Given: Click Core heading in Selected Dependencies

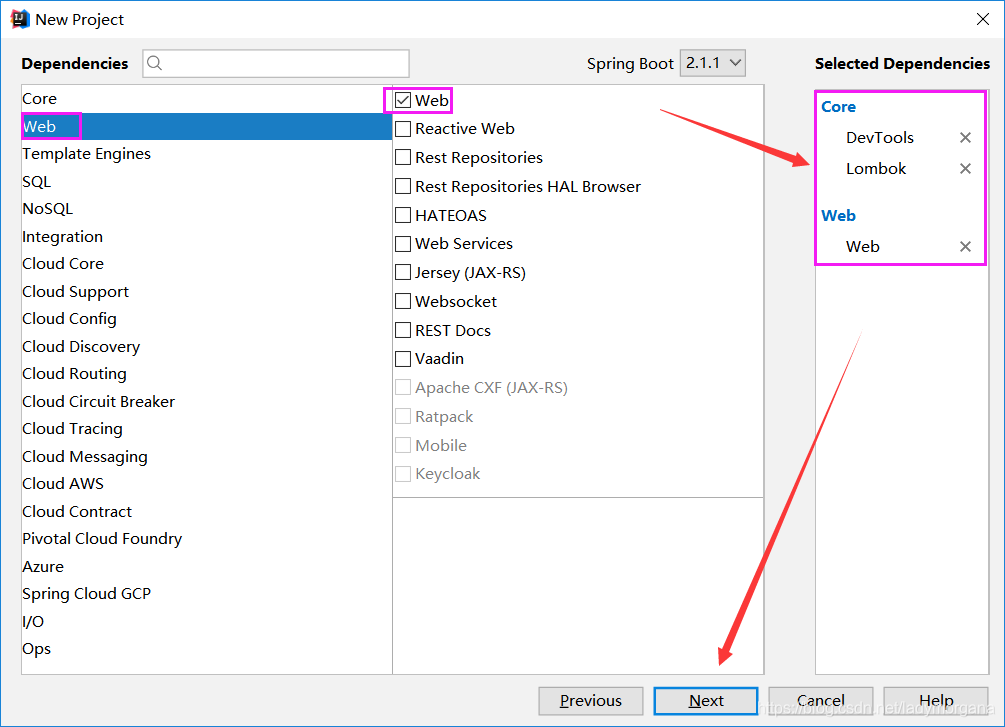Looking at the screenshot, I should 838,107.
